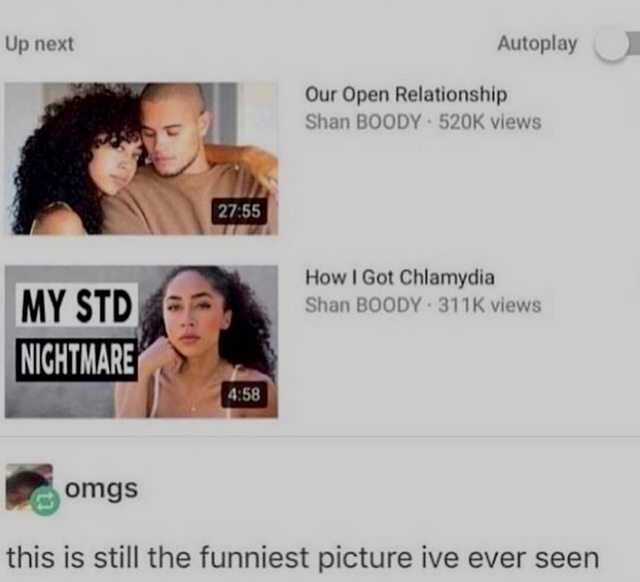Click the Up next heading
The height and width of the screenshot is (582, 640).
tap(40, 44)
